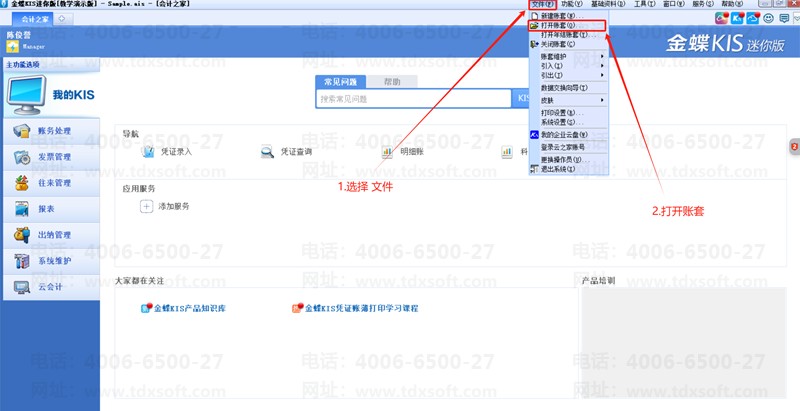Open the 工具 menu in menu bar
Viewport: 800px width, 411px height.
(644, 4)
